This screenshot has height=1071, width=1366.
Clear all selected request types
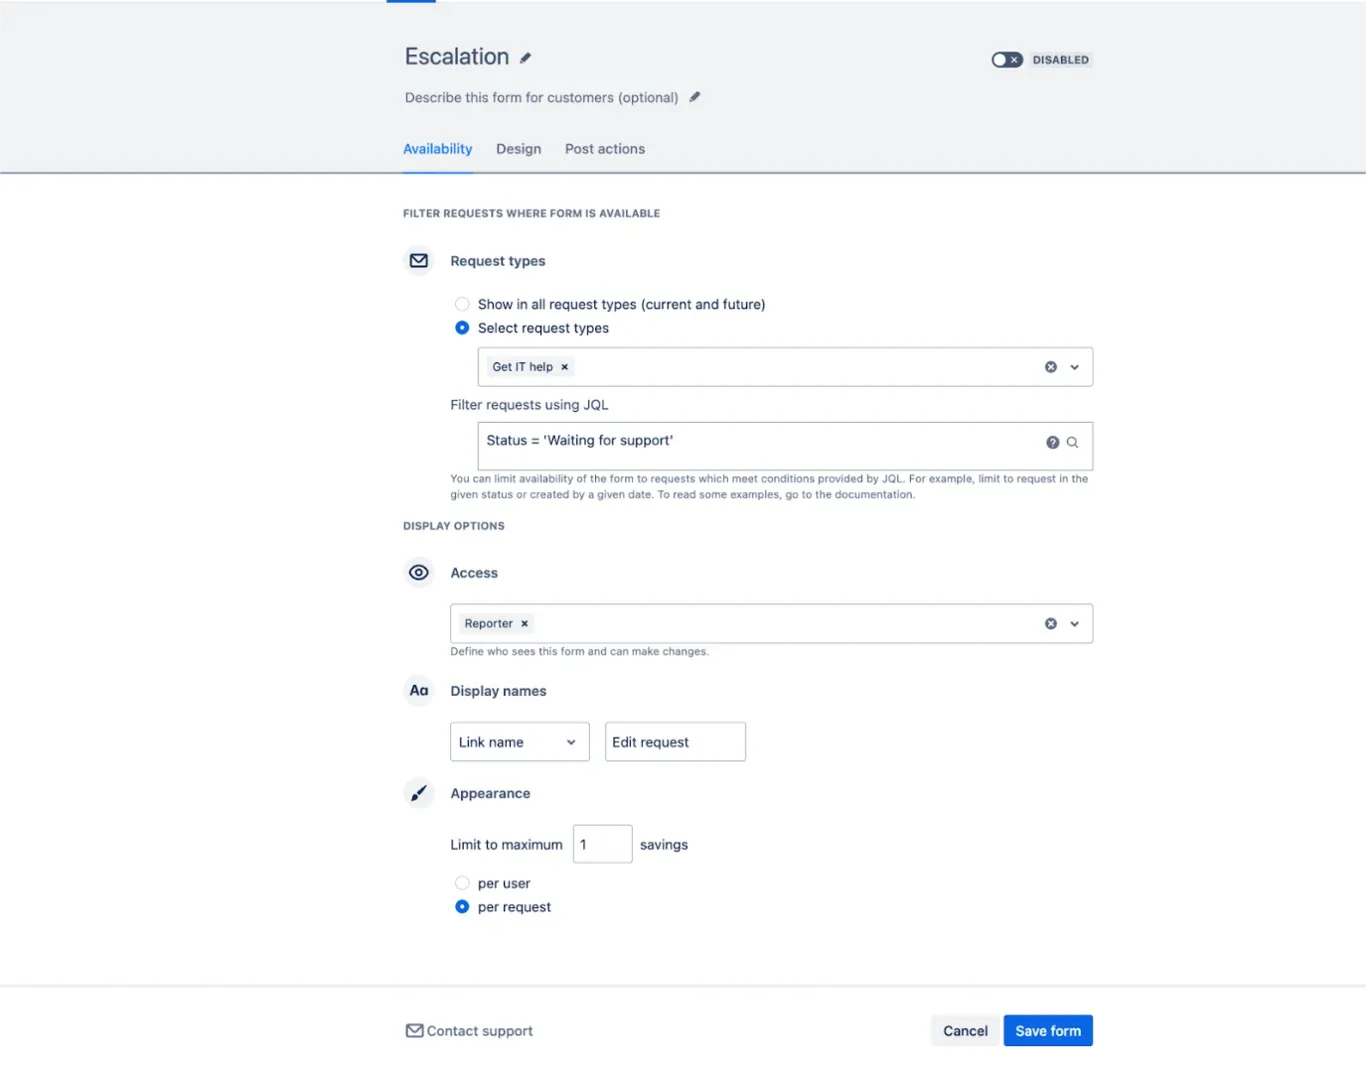tap(1051, 367)
